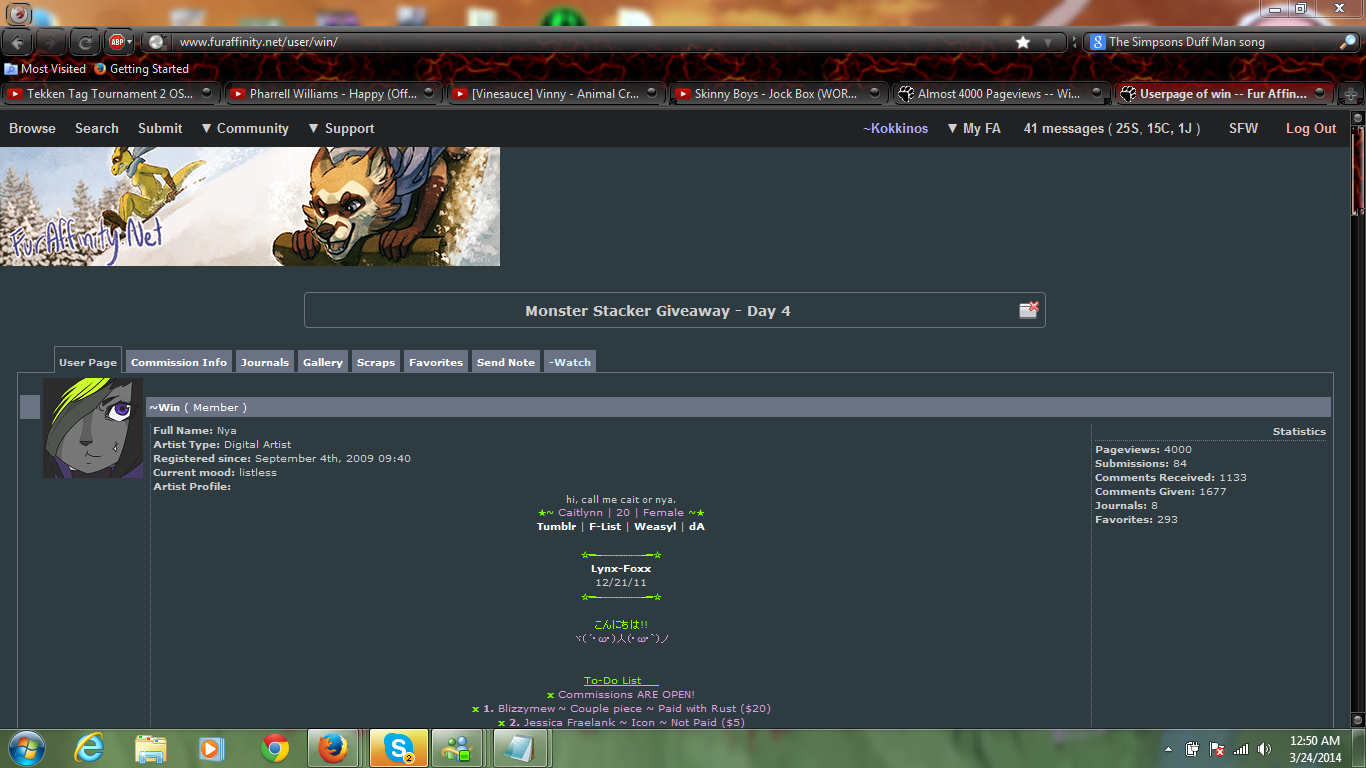
Task: Close the Pharrell Williams - Happy tab
Action: tap(429, 93)
